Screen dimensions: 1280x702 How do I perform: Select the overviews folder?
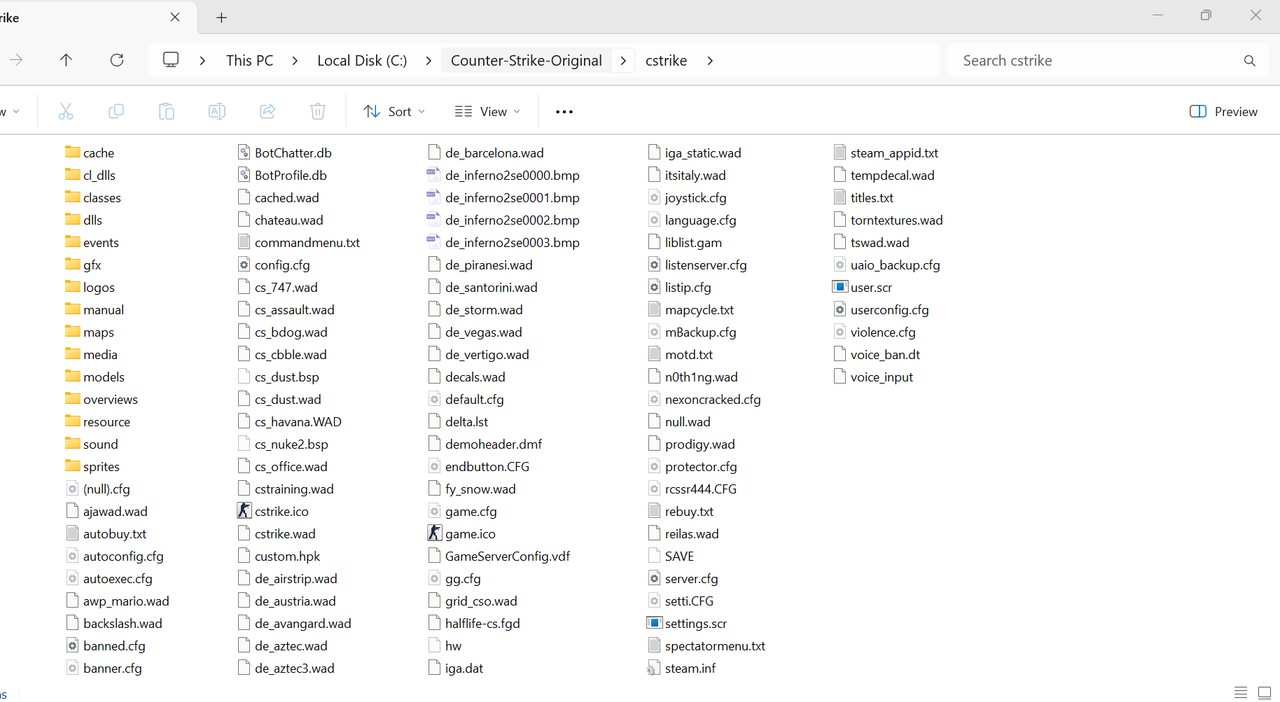coord(101,399)
